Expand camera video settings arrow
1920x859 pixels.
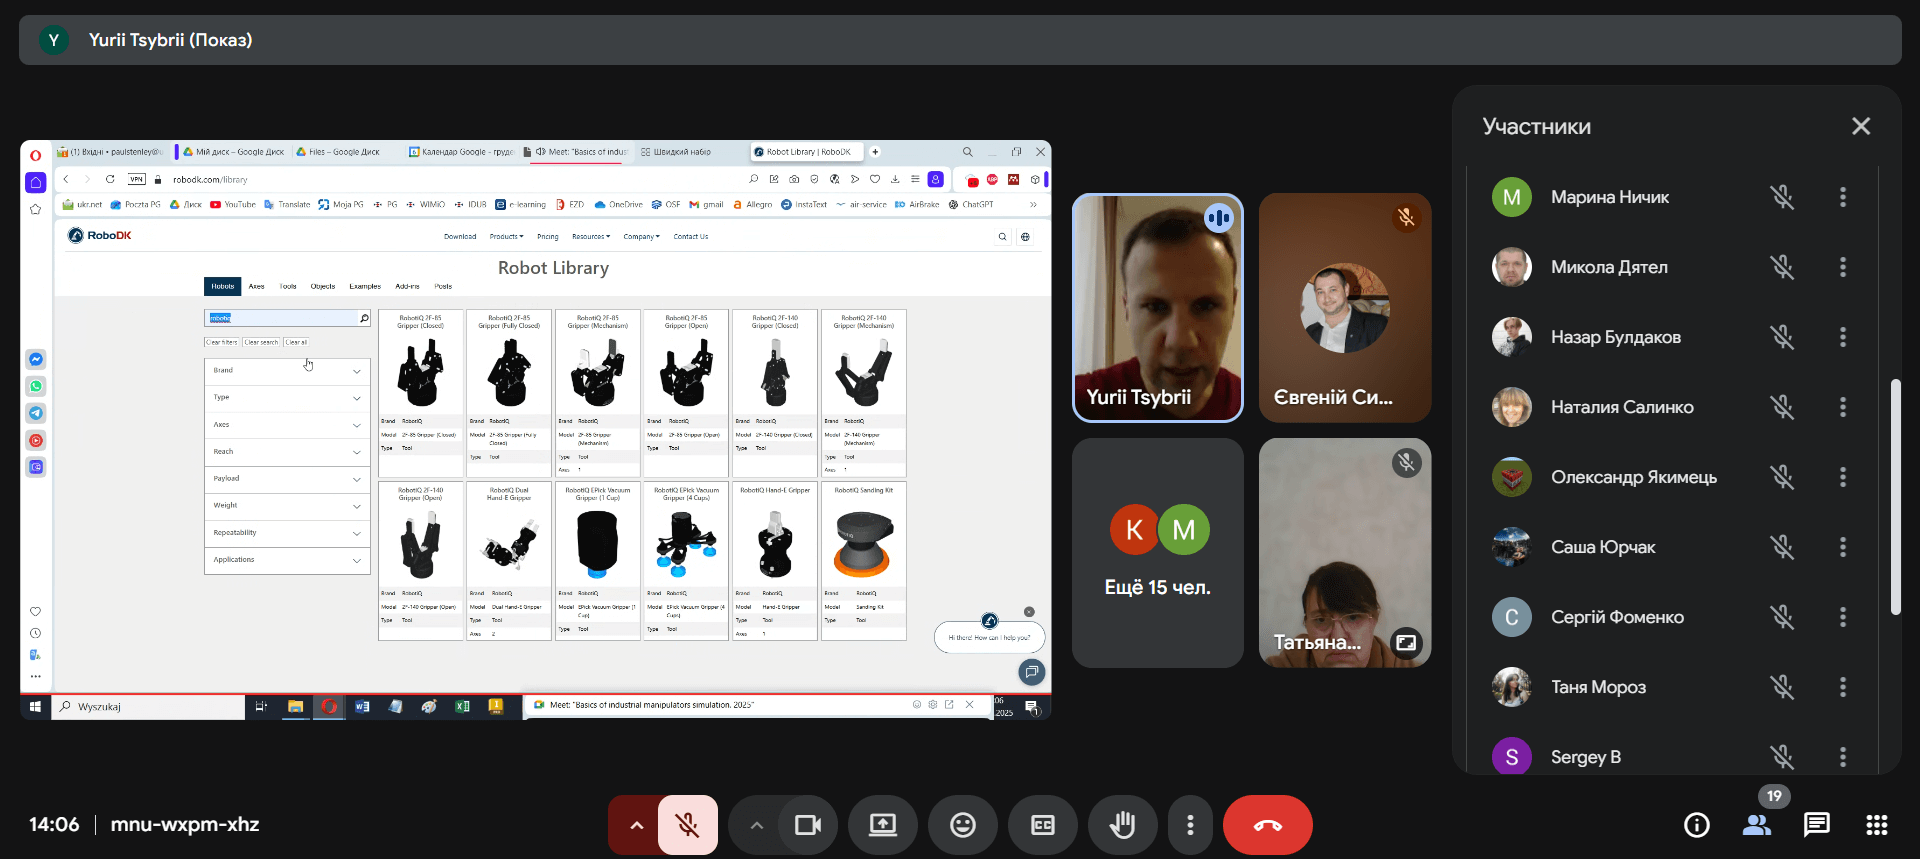click(756, 825)
